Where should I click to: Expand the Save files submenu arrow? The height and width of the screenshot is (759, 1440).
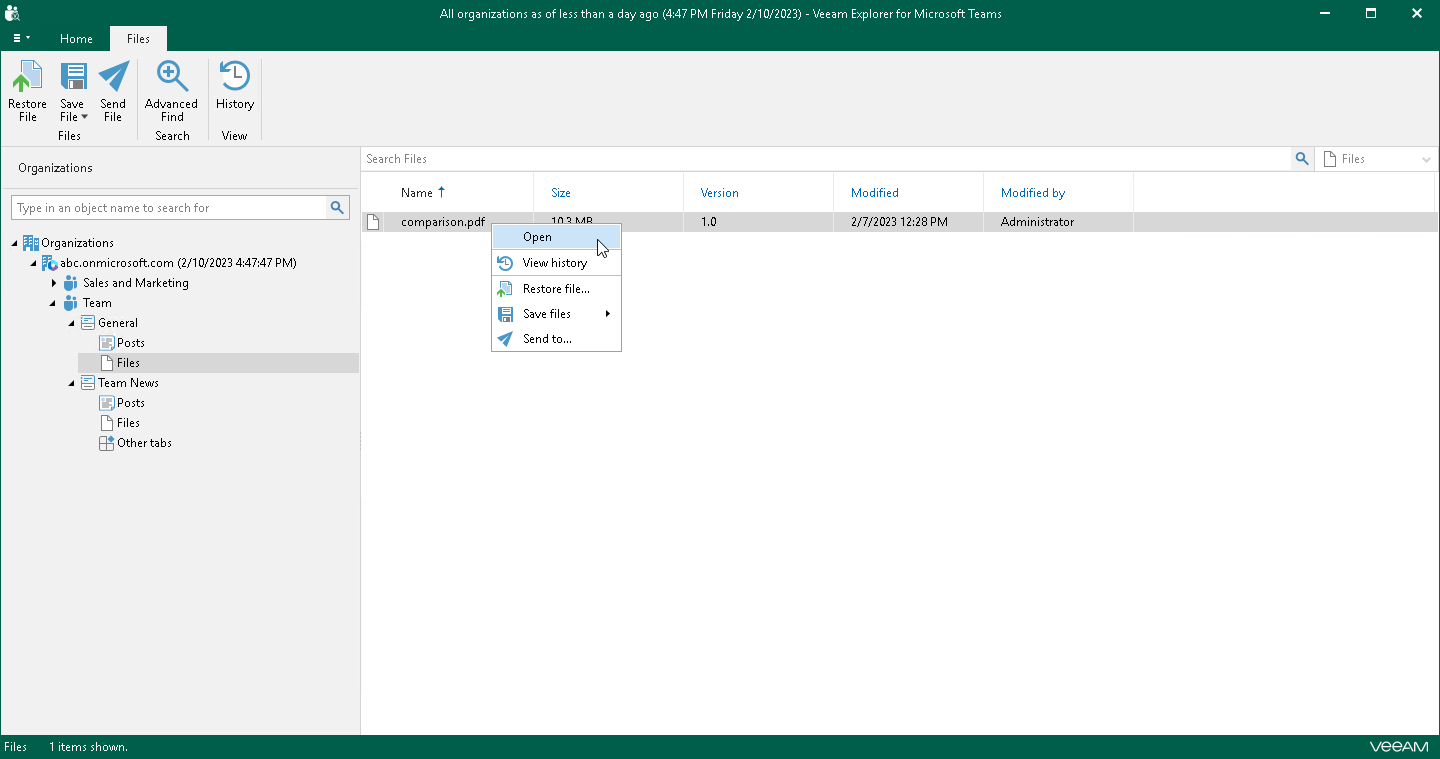(x=607, y=314)
